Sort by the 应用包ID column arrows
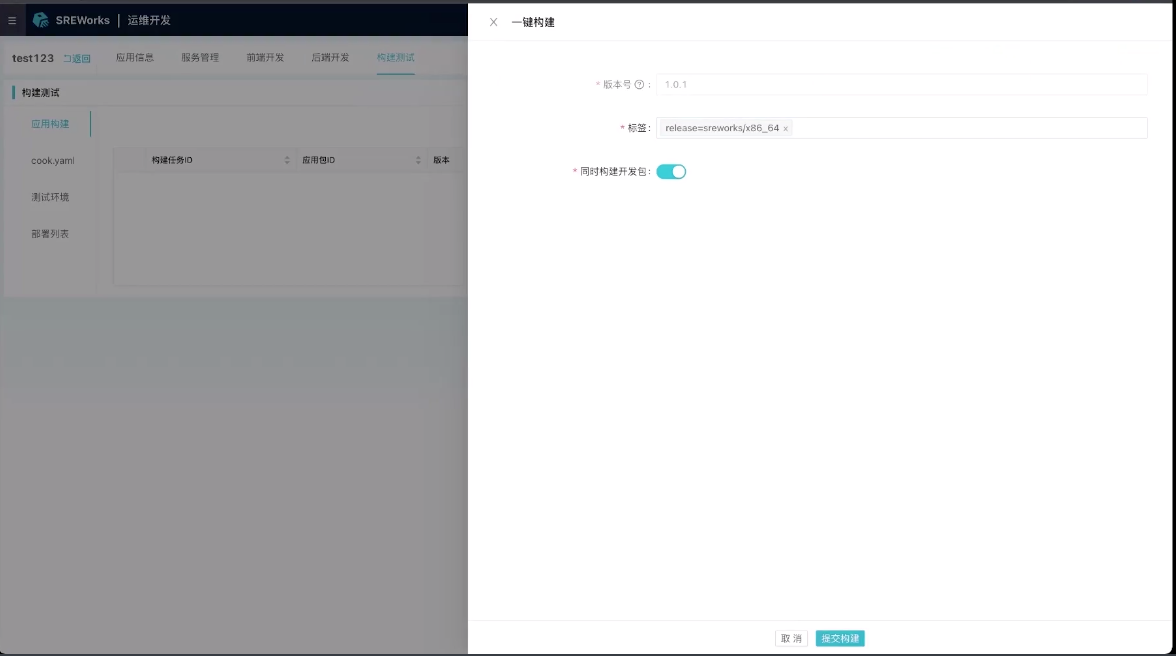This screenshot has height=656, width=1176. pos(419,160)
